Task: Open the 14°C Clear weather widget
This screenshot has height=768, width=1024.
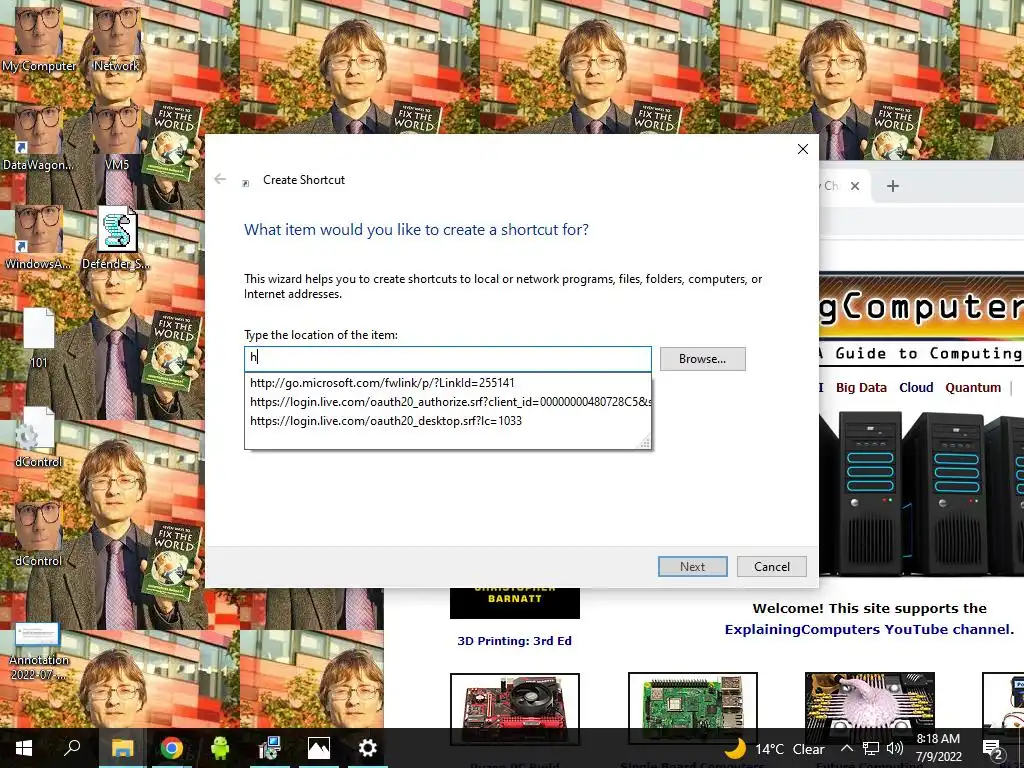Action: point(775,749)
